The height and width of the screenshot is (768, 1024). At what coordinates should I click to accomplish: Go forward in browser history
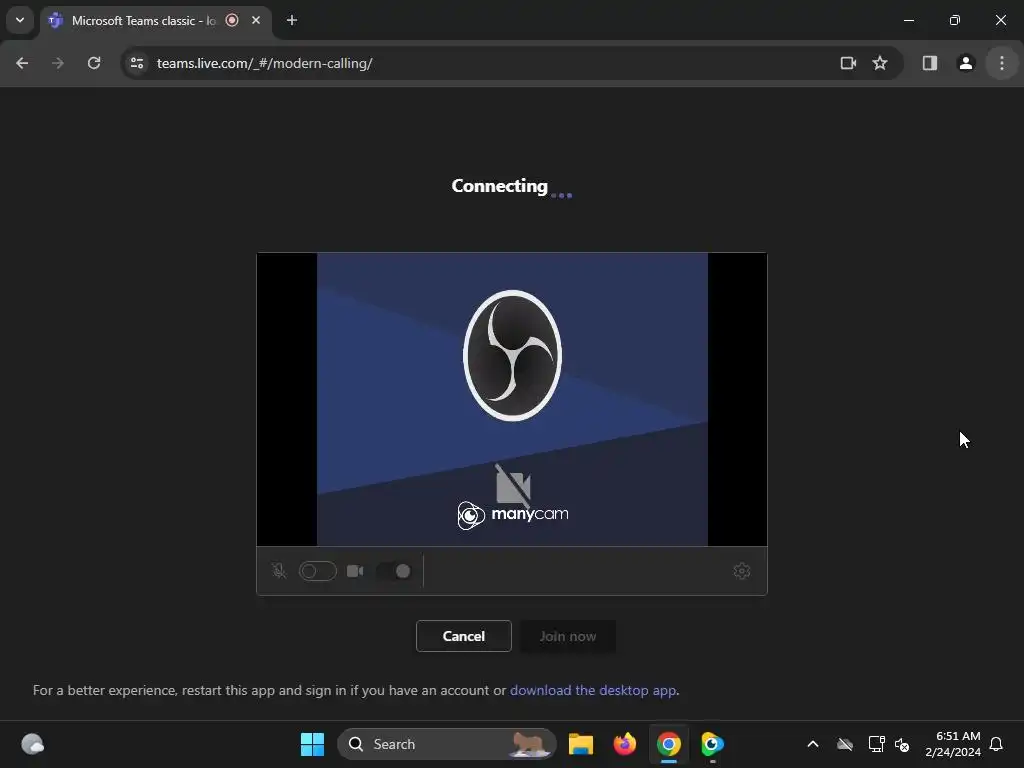pyautogui.click(x=58, y=63)
